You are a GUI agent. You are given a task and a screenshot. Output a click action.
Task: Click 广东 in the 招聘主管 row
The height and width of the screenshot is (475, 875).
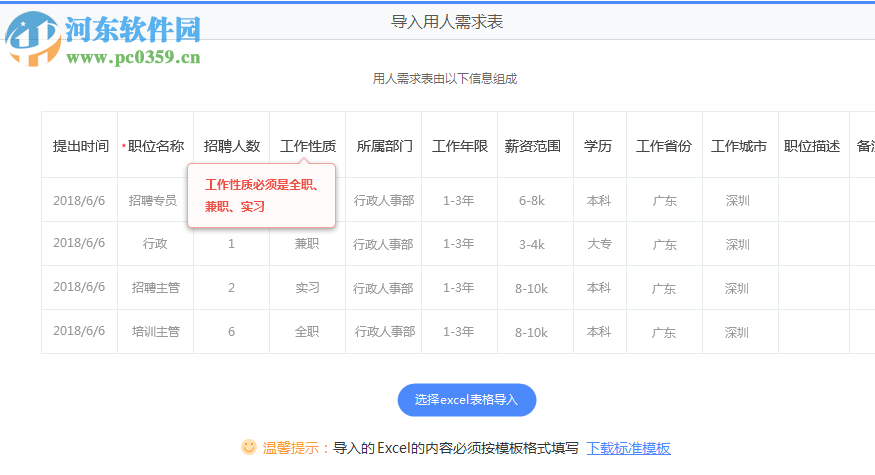tap(664, 289)
